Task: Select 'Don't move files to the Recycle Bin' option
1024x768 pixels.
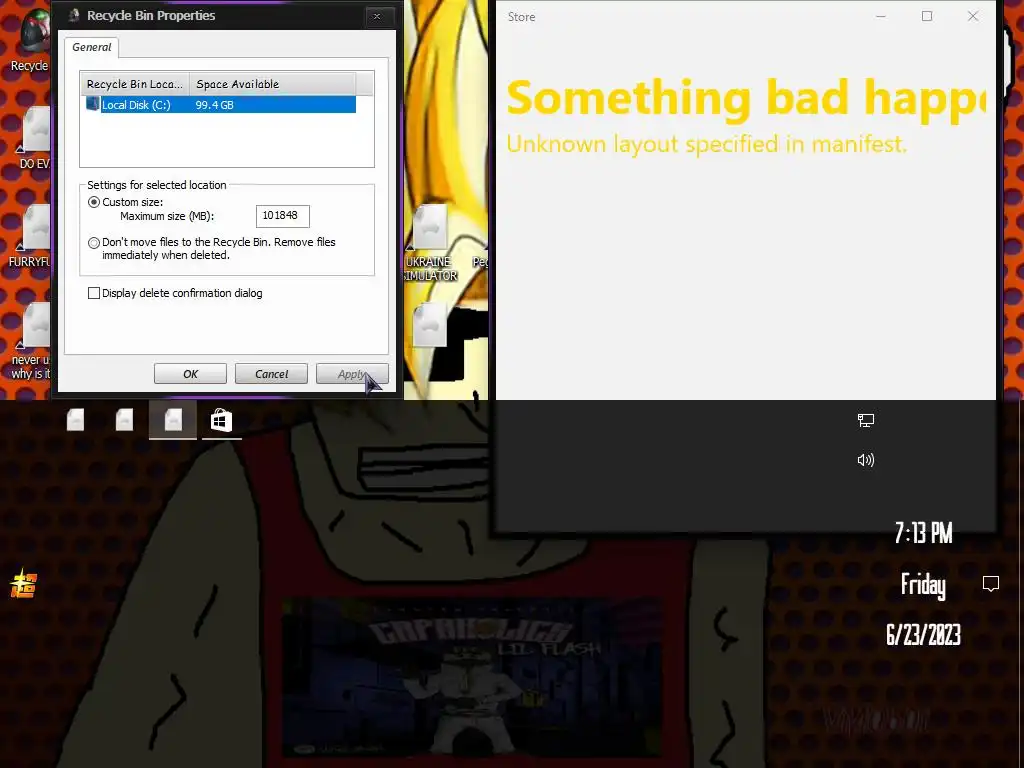Action: pos(93,243)
